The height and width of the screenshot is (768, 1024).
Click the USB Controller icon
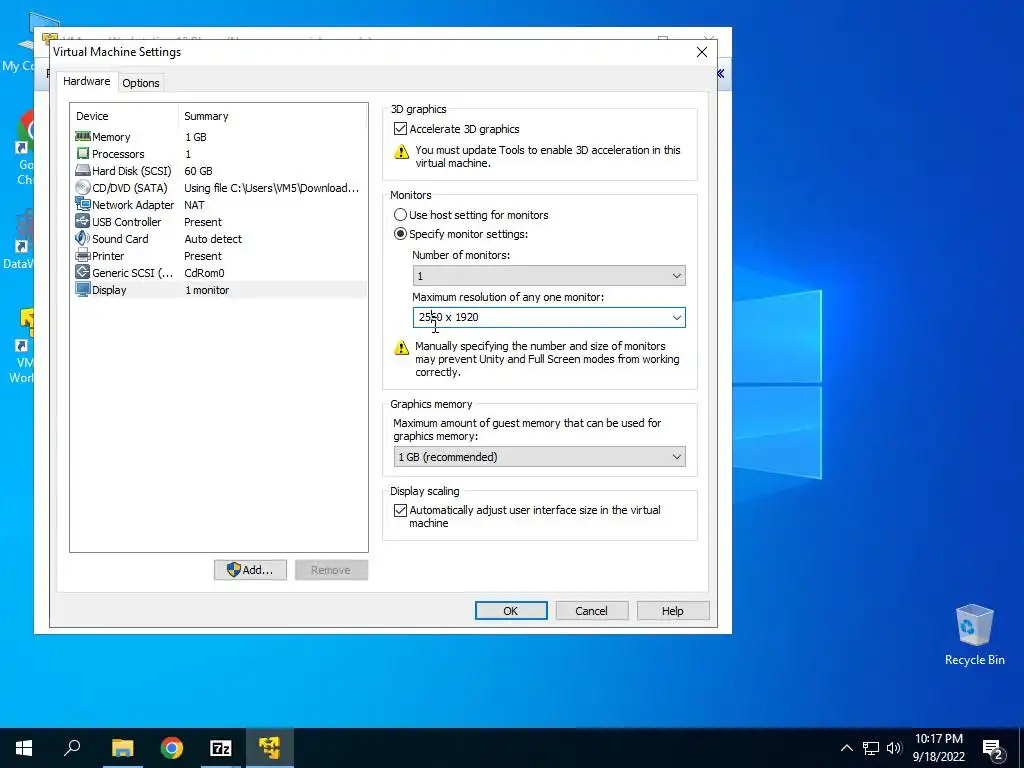pos(82,221)
